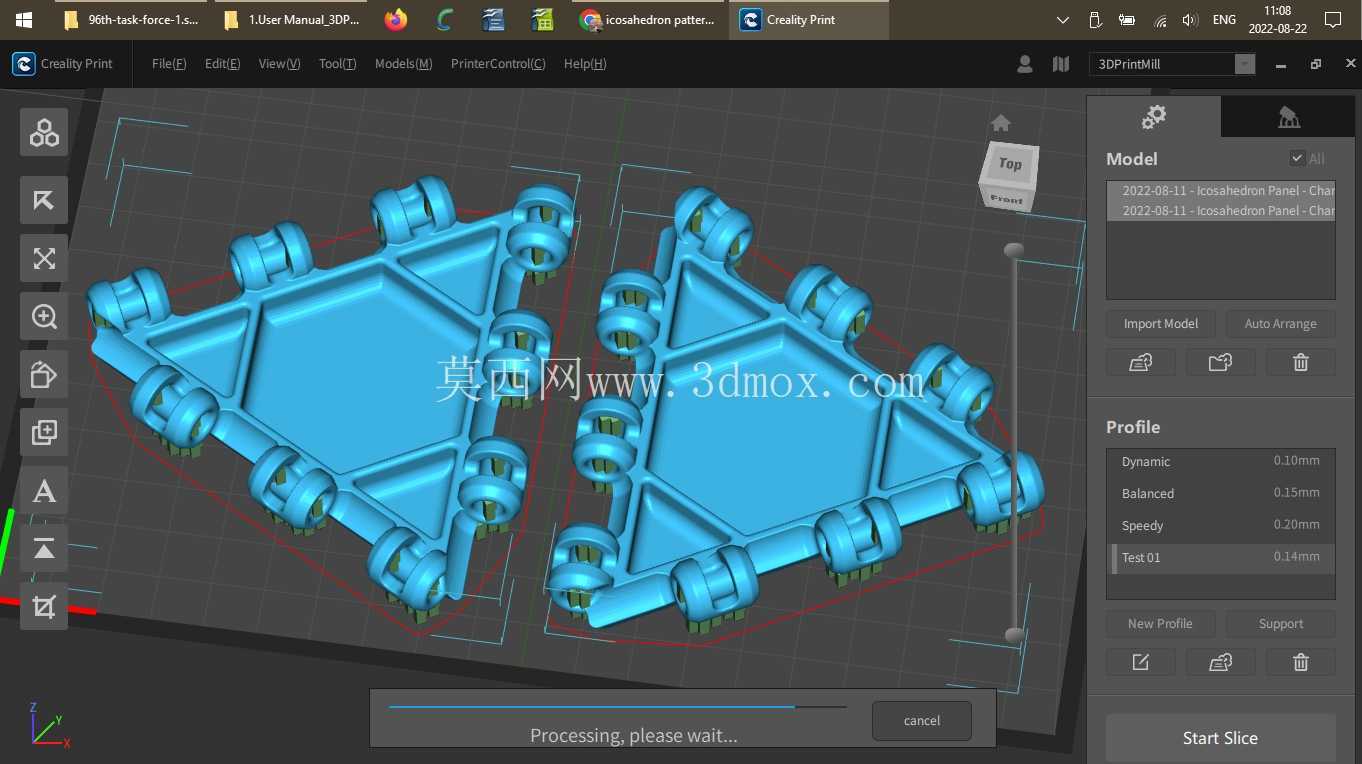This screenshot has height=764, width=1362.
Task: Click the lay flat on bed tool
Action: [x=44, y=548]
